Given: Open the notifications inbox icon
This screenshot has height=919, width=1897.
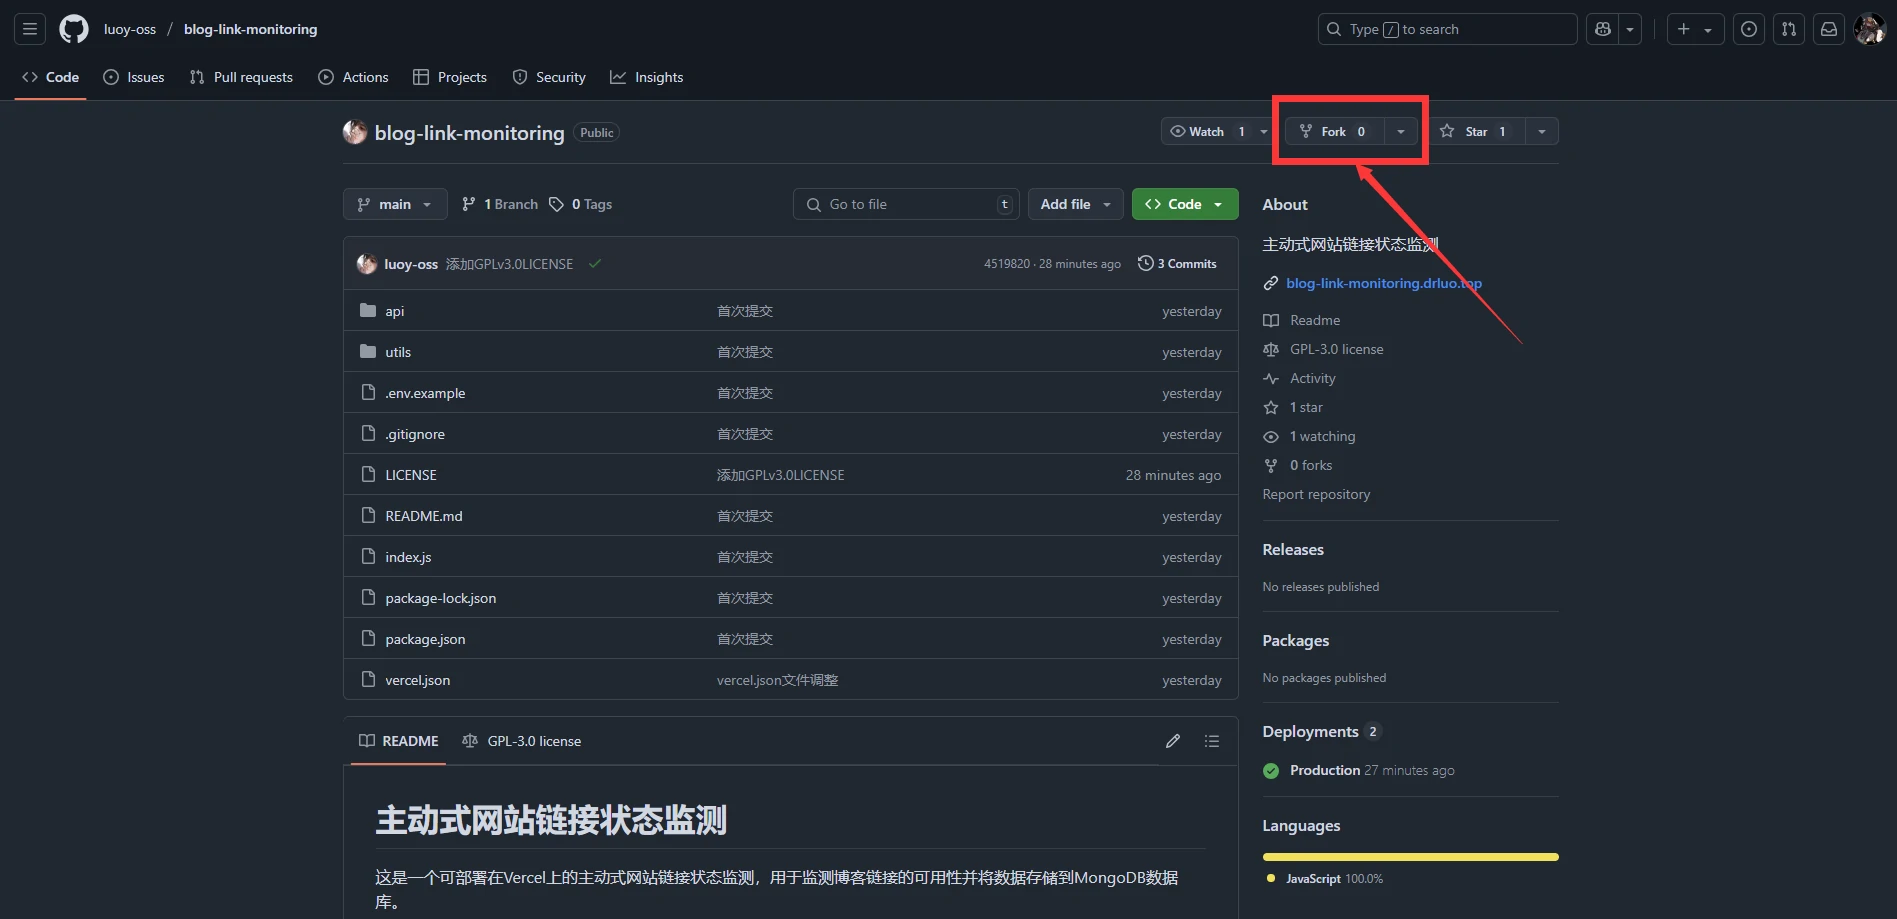Looking at the screenshot, I should click(1829, 29).
